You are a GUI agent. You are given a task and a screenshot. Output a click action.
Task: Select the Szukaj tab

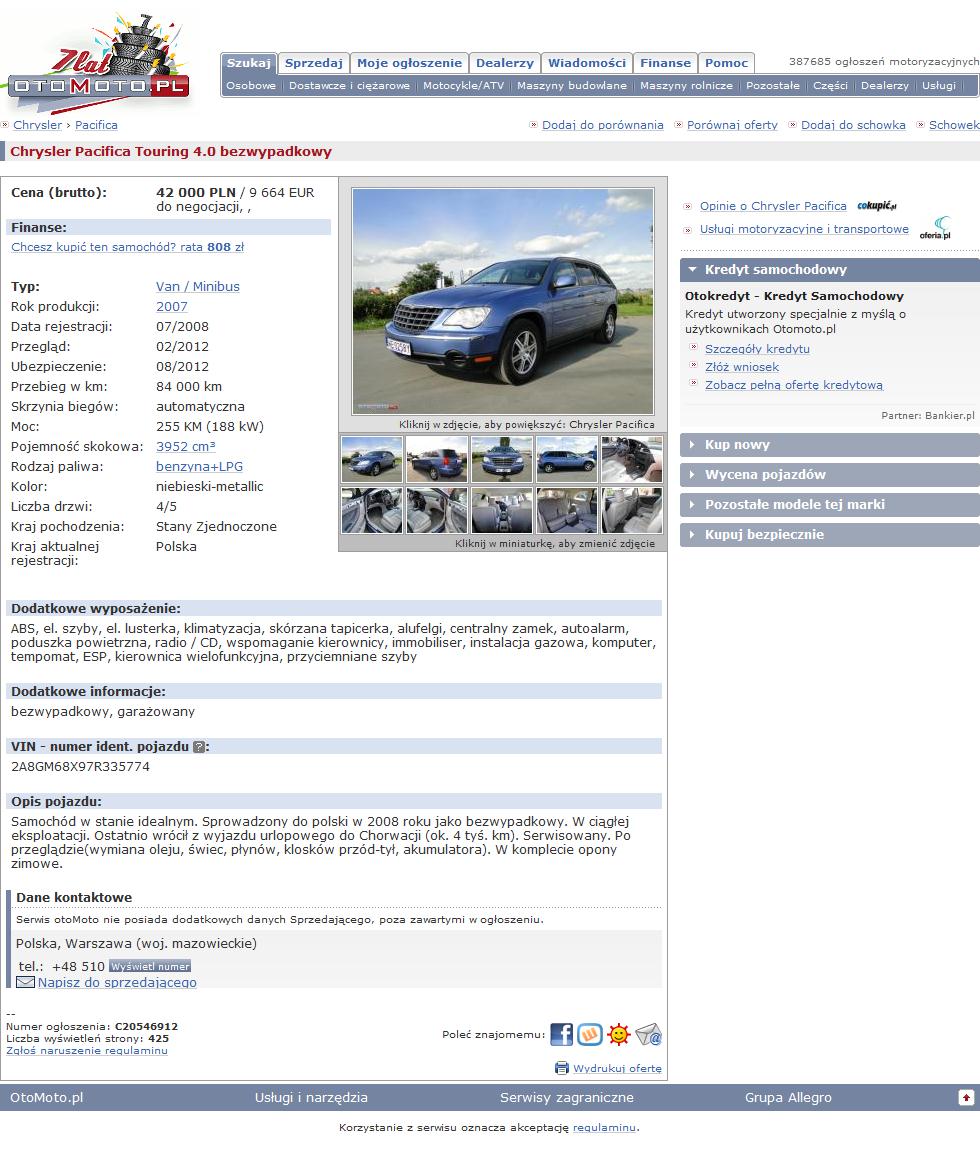click(x=248, y=63)
